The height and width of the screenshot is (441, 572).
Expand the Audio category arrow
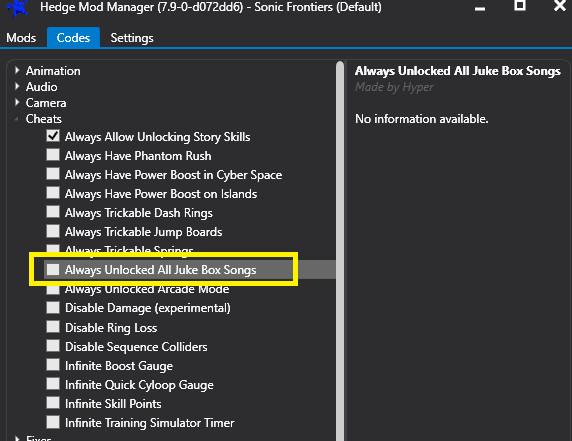17,86
